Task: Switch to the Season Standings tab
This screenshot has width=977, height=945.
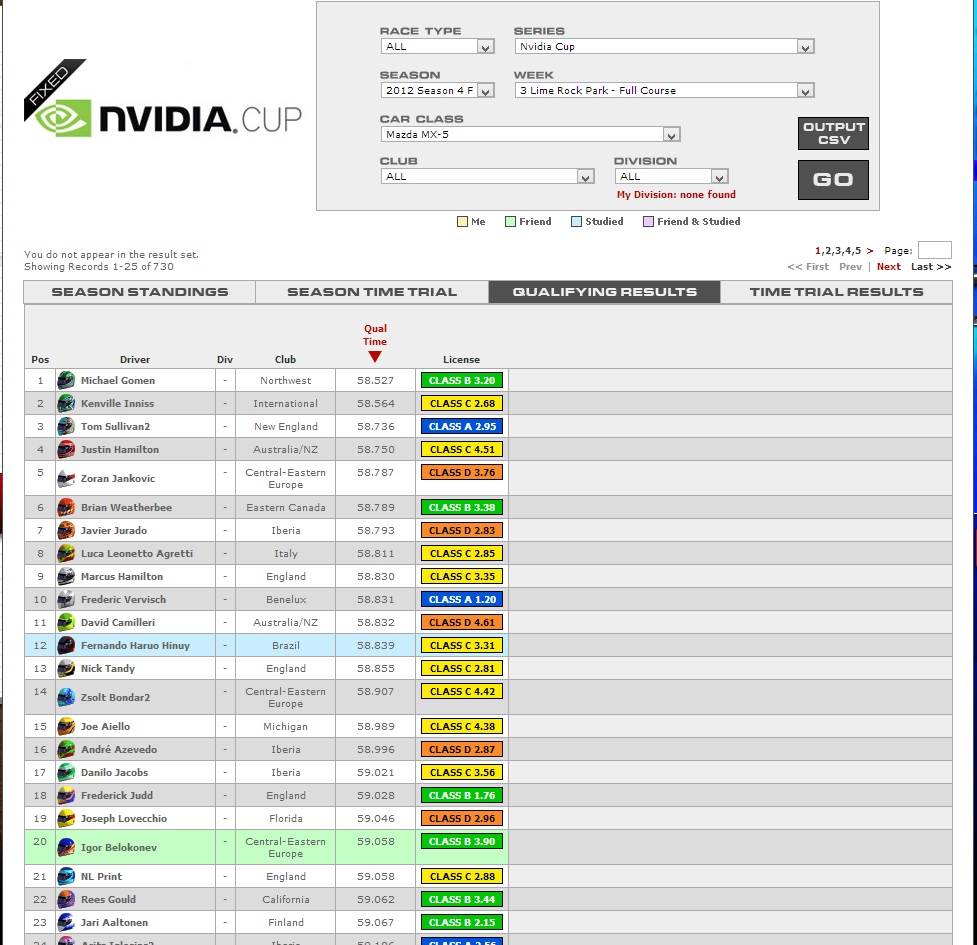Action: [x=140, y=292]
